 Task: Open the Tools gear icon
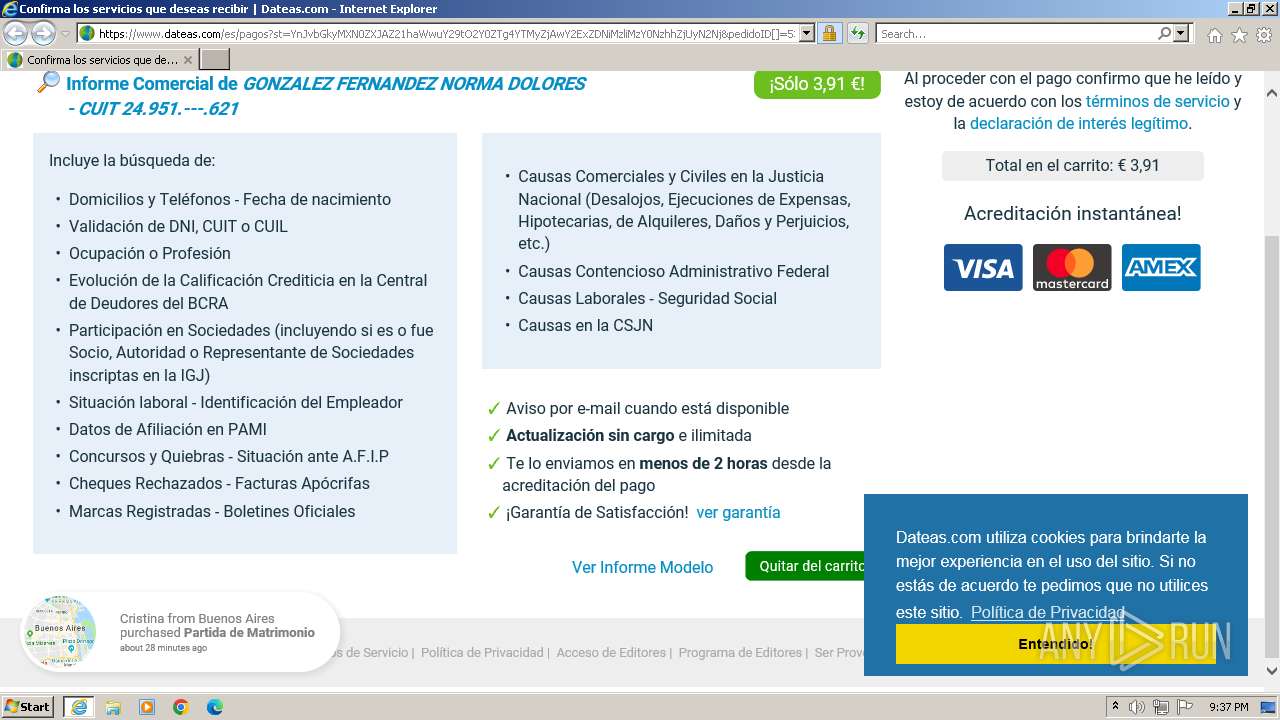tap(1264, 35)
